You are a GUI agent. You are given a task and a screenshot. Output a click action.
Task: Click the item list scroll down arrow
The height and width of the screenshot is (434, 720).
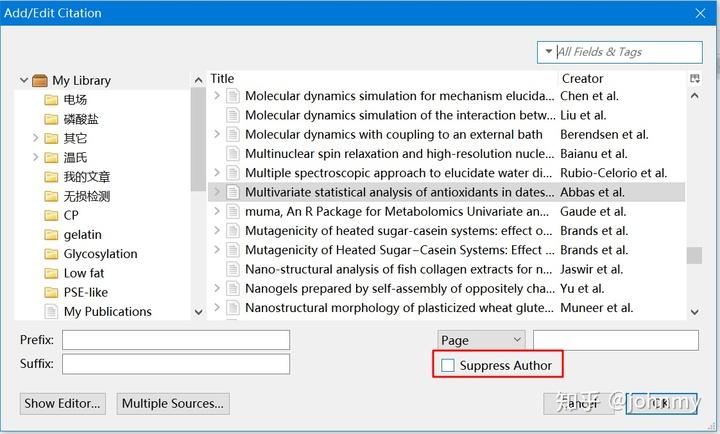[x=695, y=312]
